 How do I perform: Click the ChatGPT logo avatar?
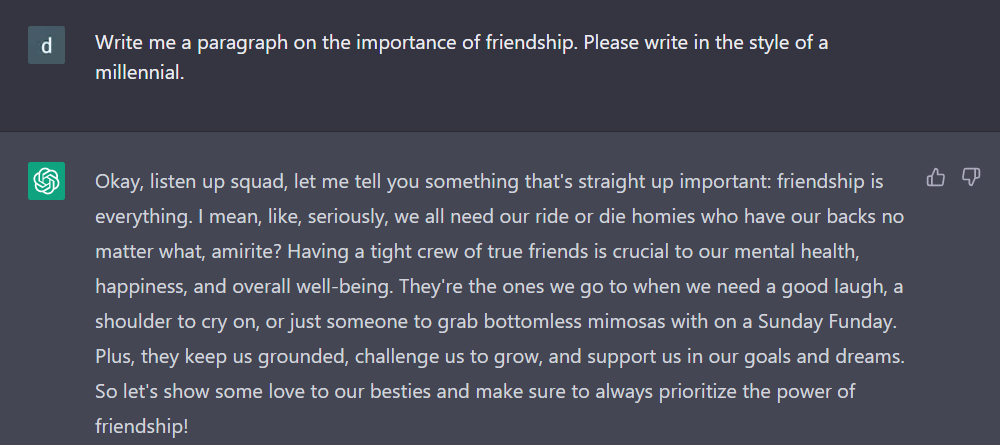point(46,181)
